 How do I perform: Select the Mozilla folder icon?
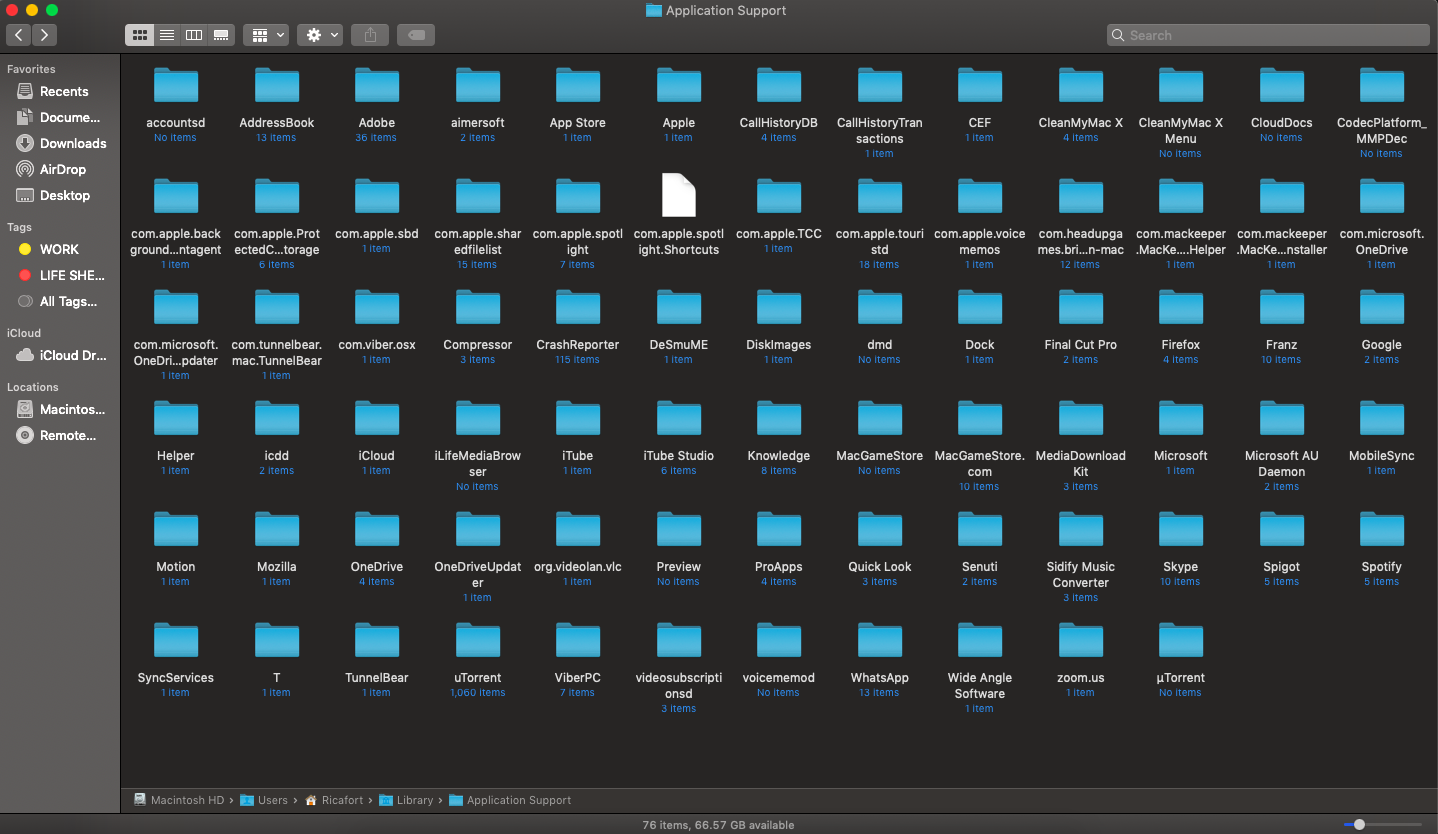(x=277, y=530)
